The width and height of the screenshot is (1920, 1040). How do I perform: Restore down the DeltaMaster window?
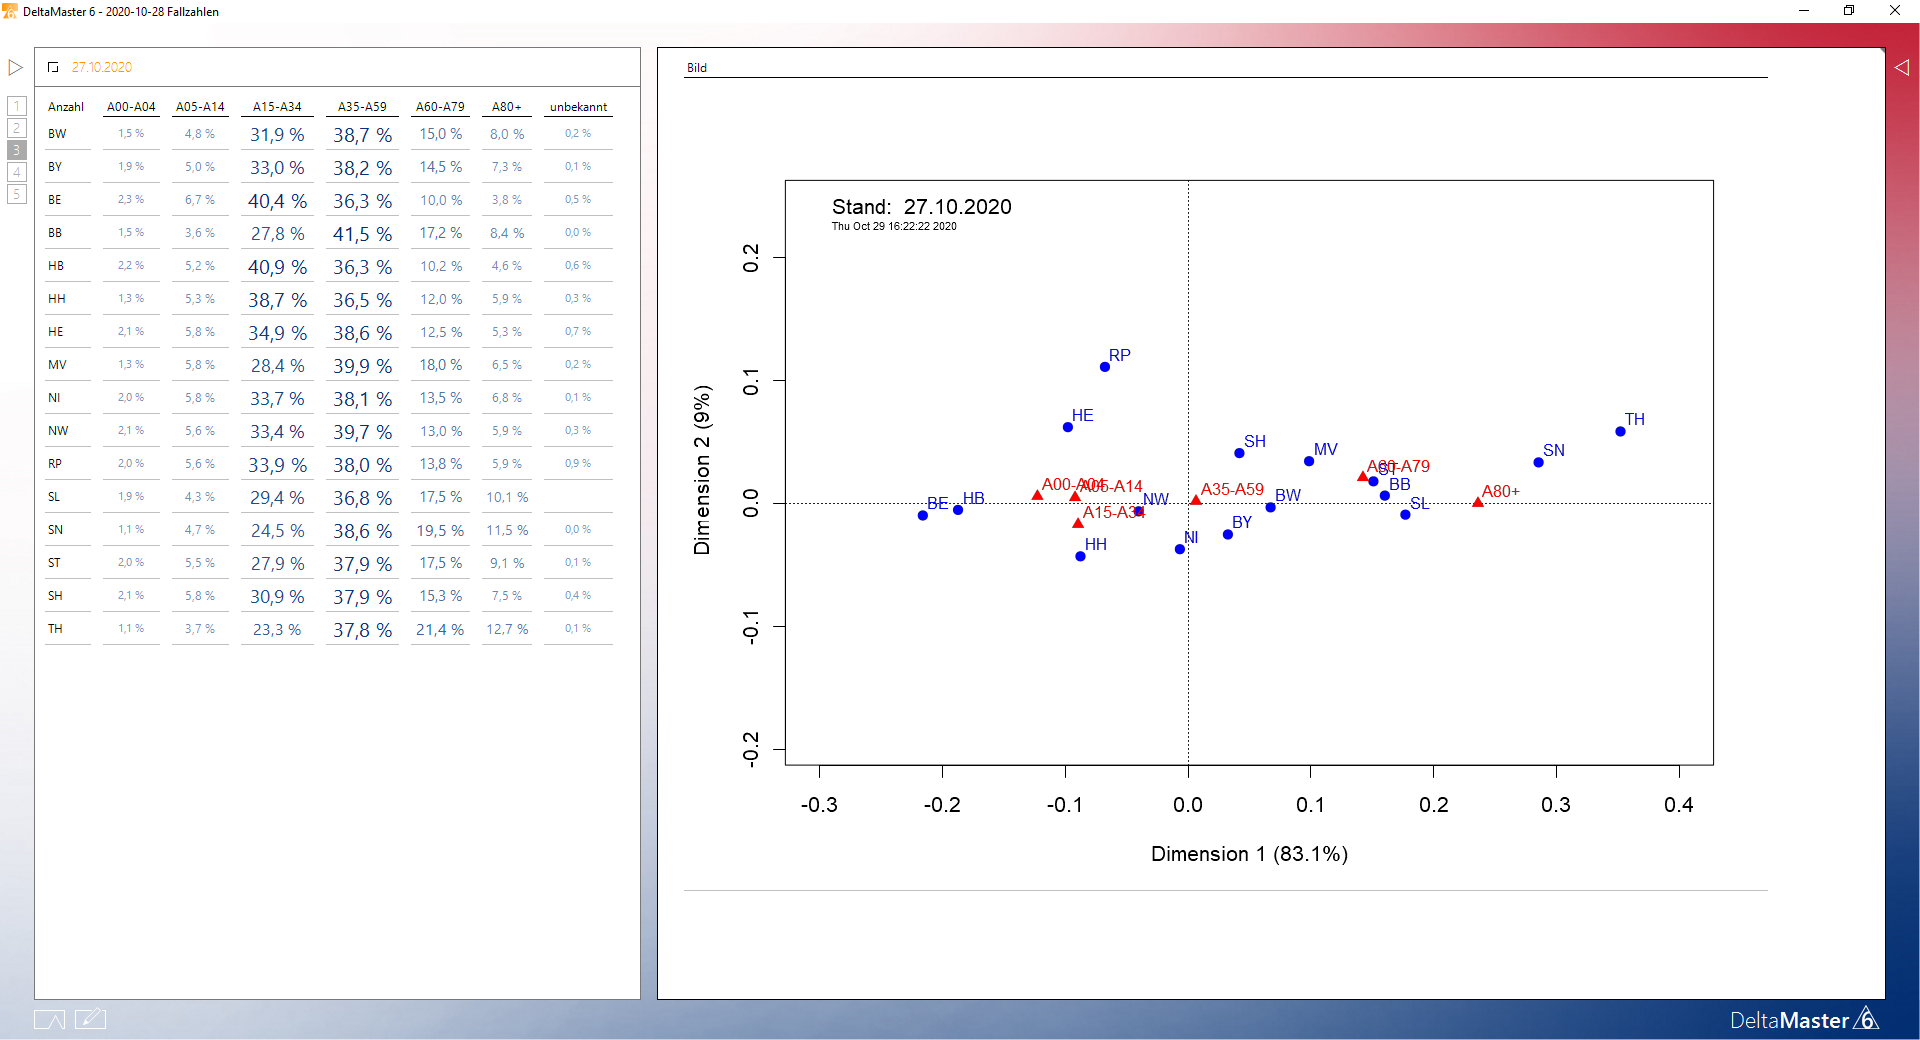[x=1849, y=11]
